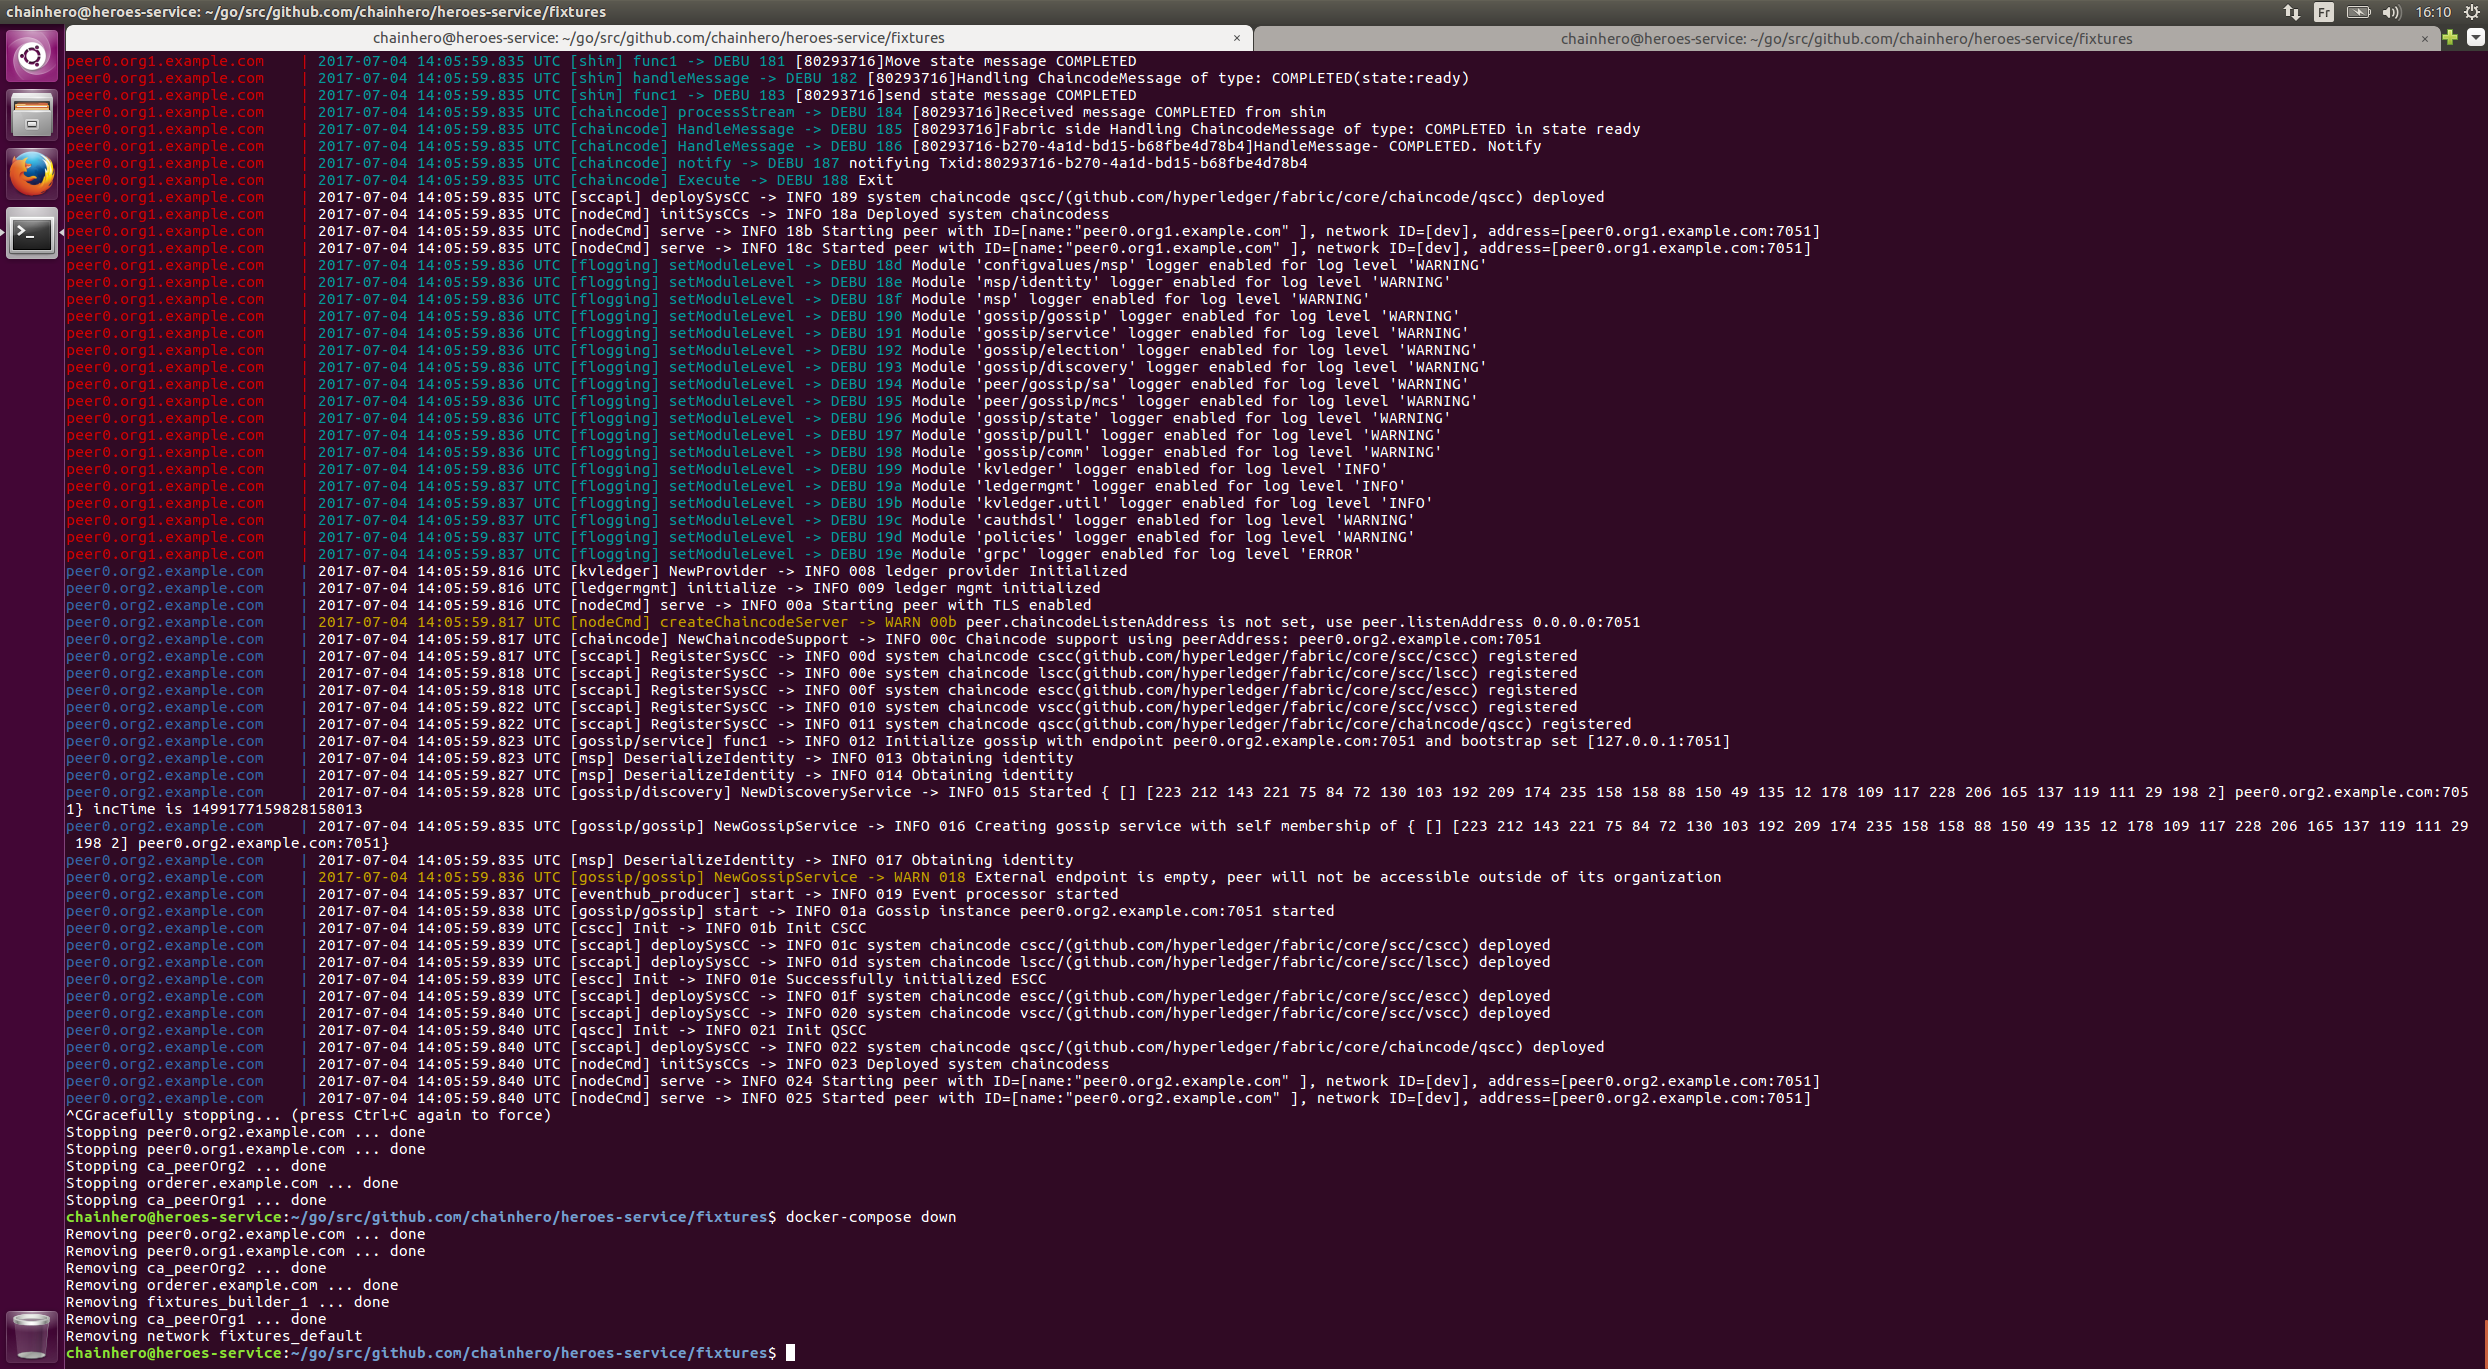This screenshot has width=2488, height=1369.
Task: Open the network connections indicator
Action: 2291,12
